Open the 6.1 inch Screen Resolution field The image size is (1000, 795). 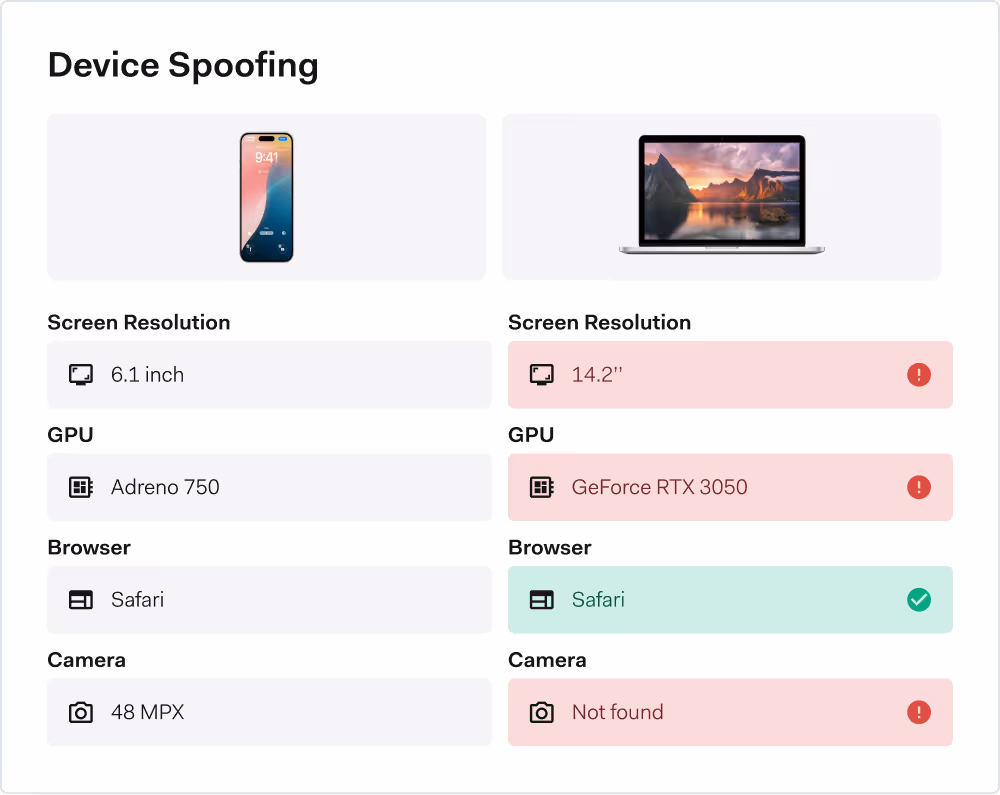pyautogui.click(x=268, y=375)
